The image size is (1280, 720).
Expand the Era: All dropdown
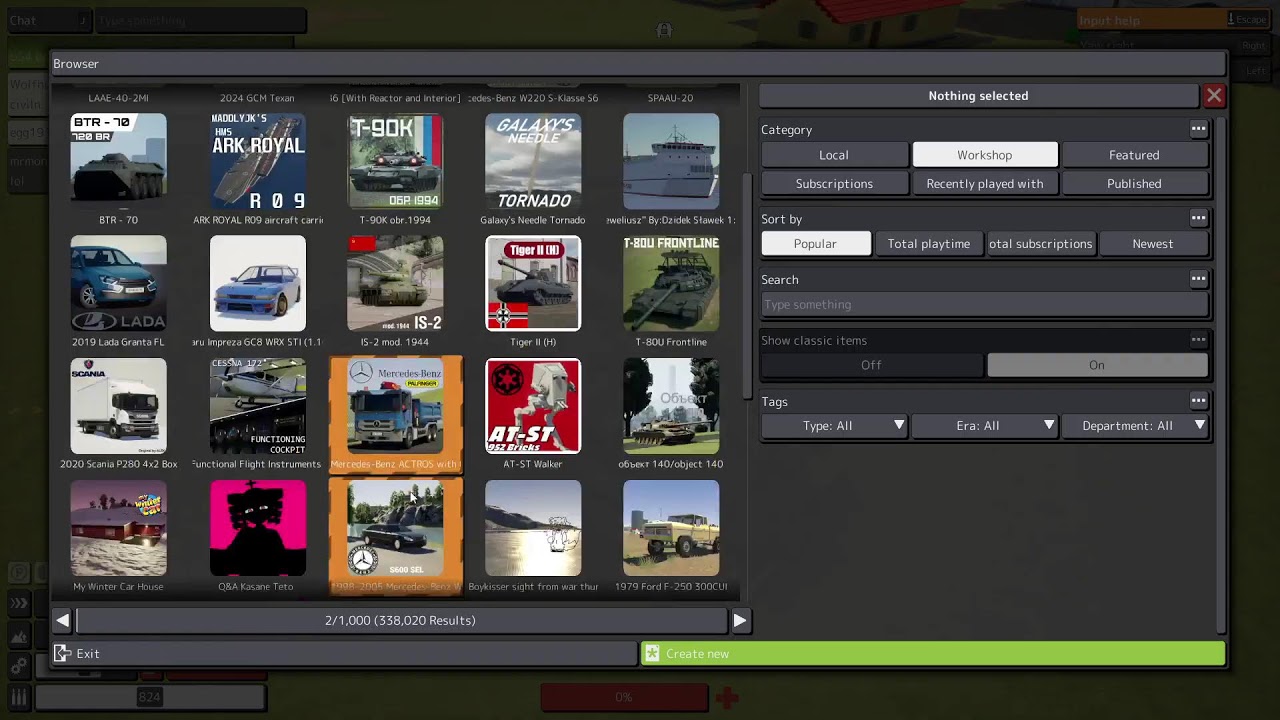[985, 426]
